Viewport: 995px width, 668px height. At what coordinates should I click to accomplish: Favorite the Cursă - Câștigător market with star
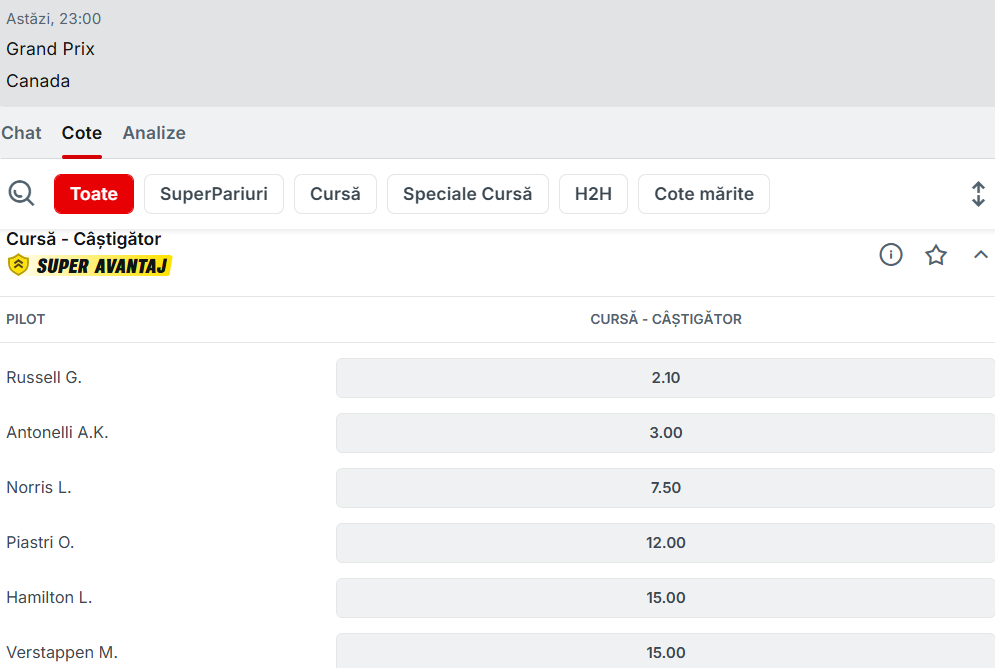(935, 254)
